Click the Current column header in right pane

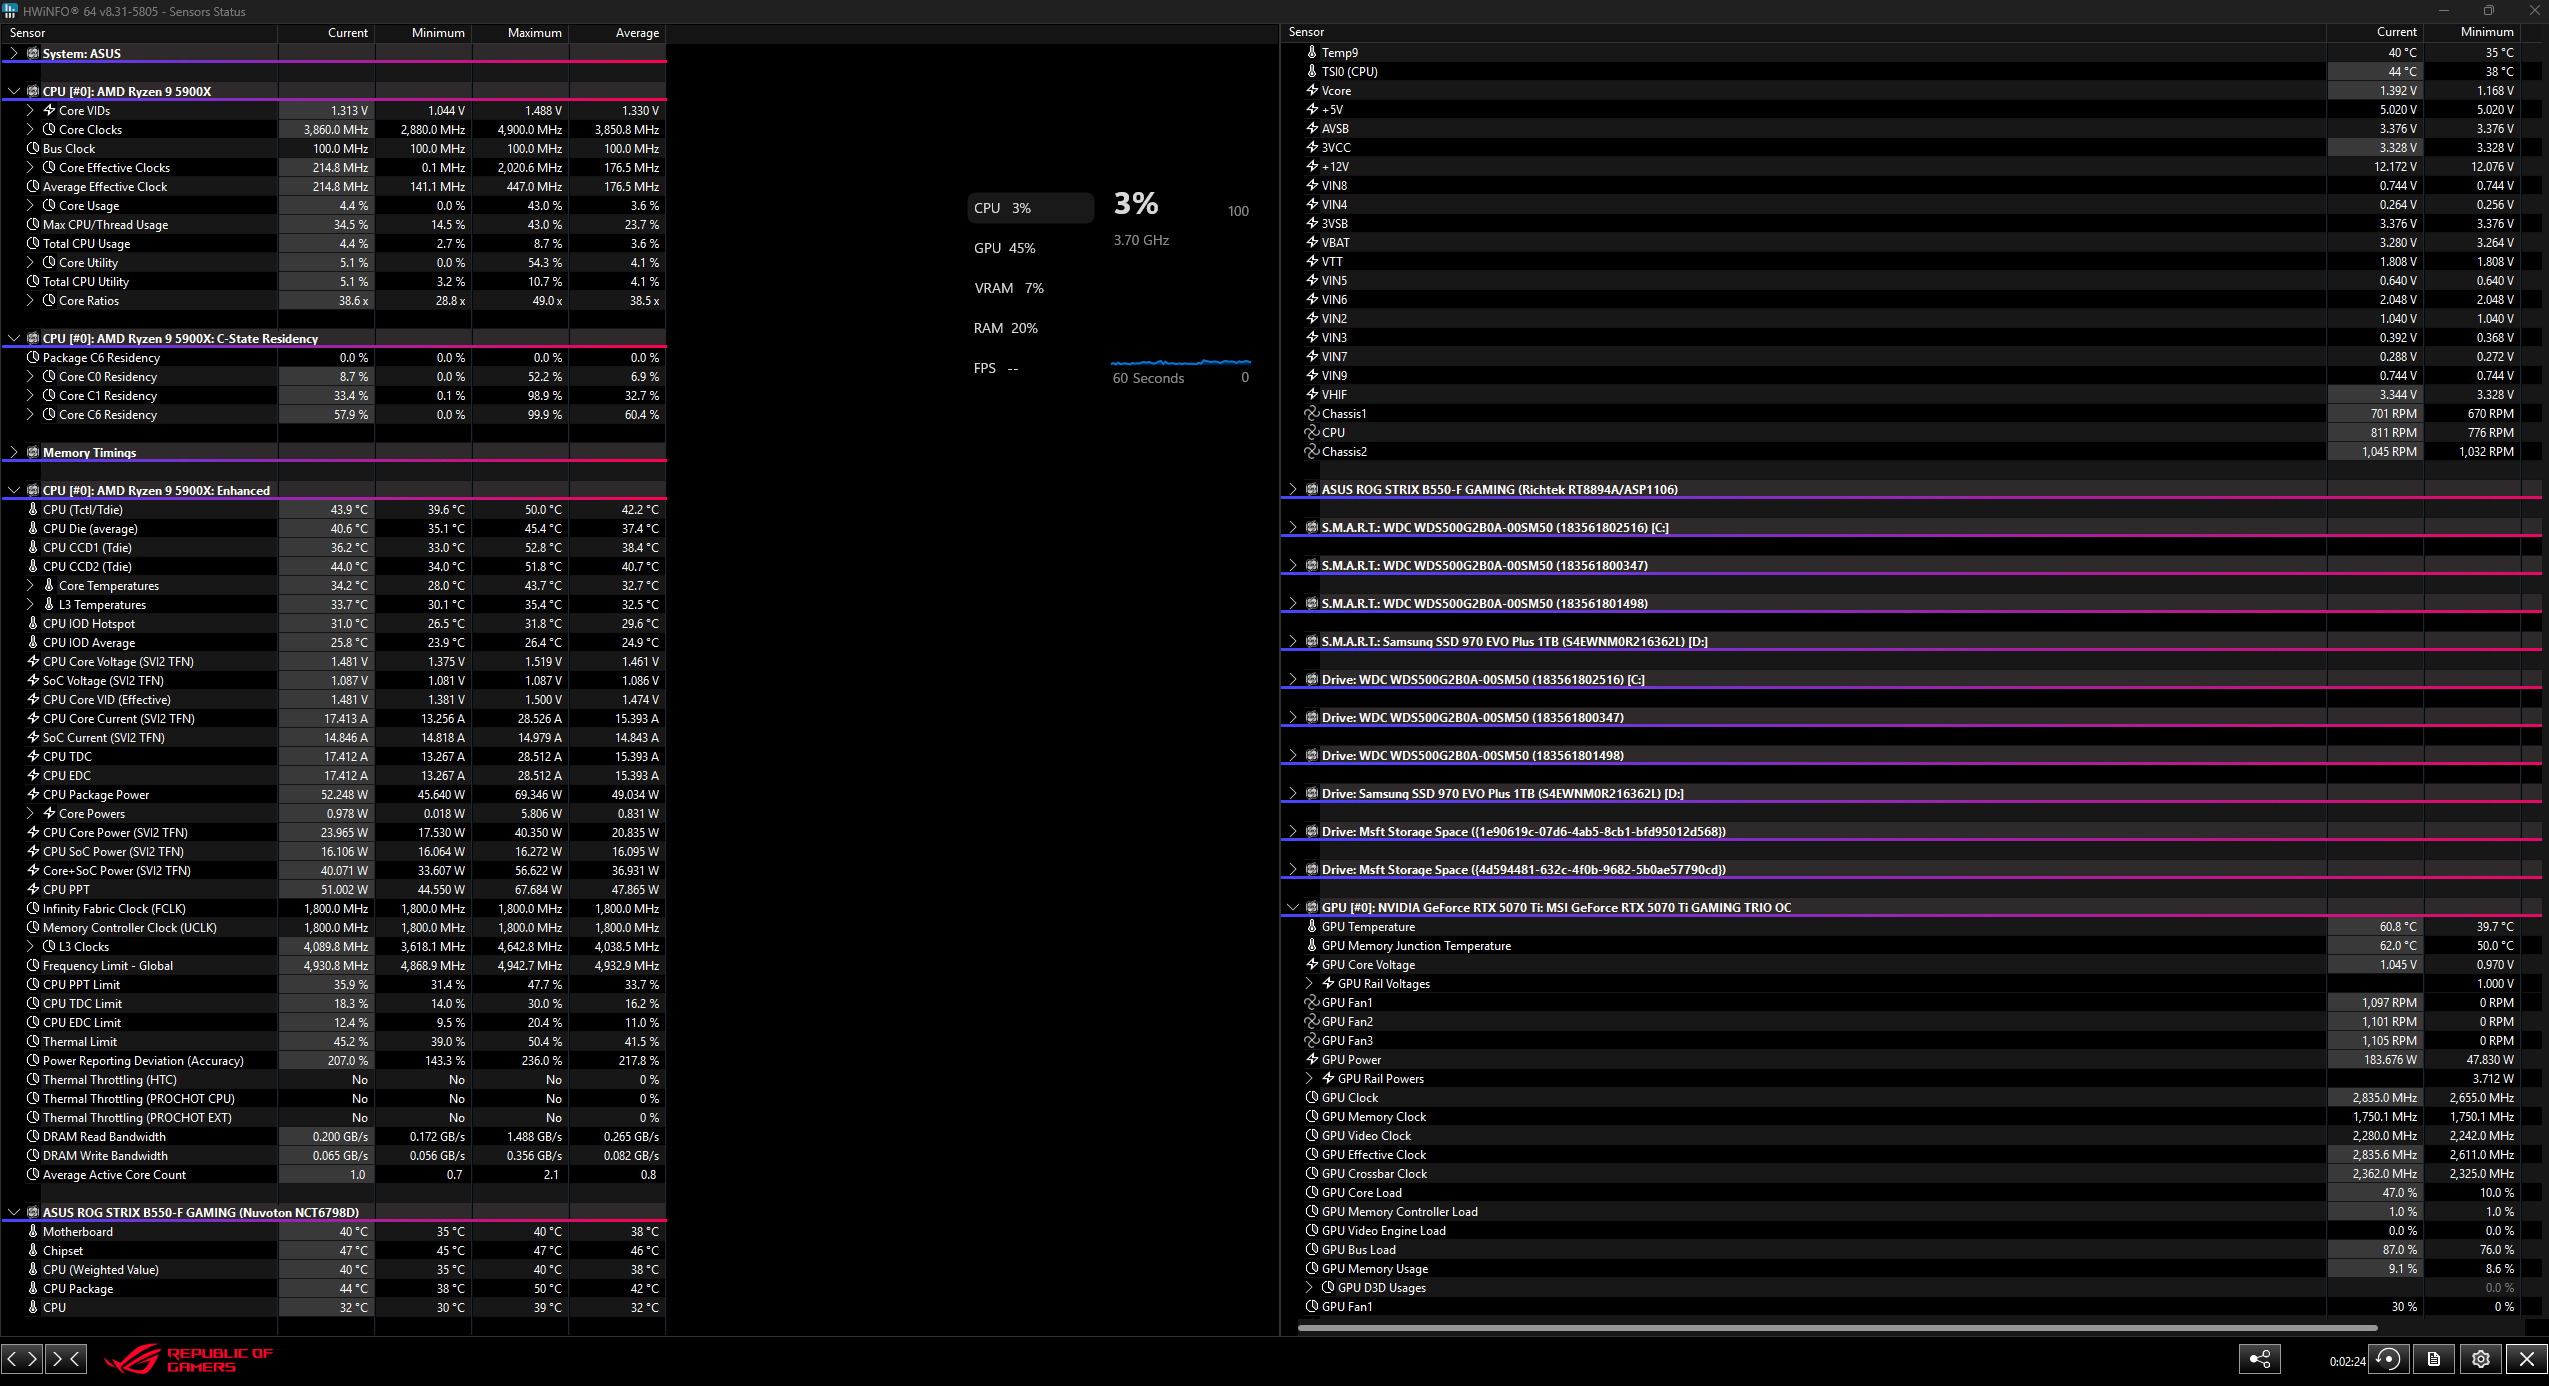[x=2376, y=32]
